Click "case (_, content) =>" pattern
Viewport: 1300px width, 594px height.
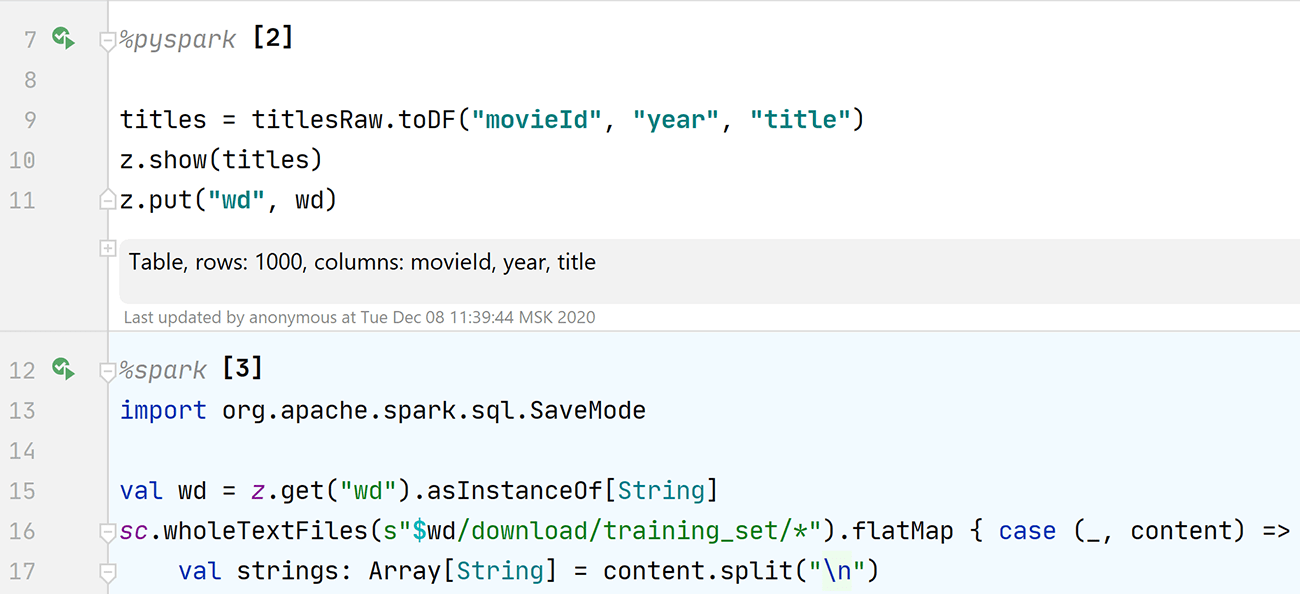[x=1144, y=531]
